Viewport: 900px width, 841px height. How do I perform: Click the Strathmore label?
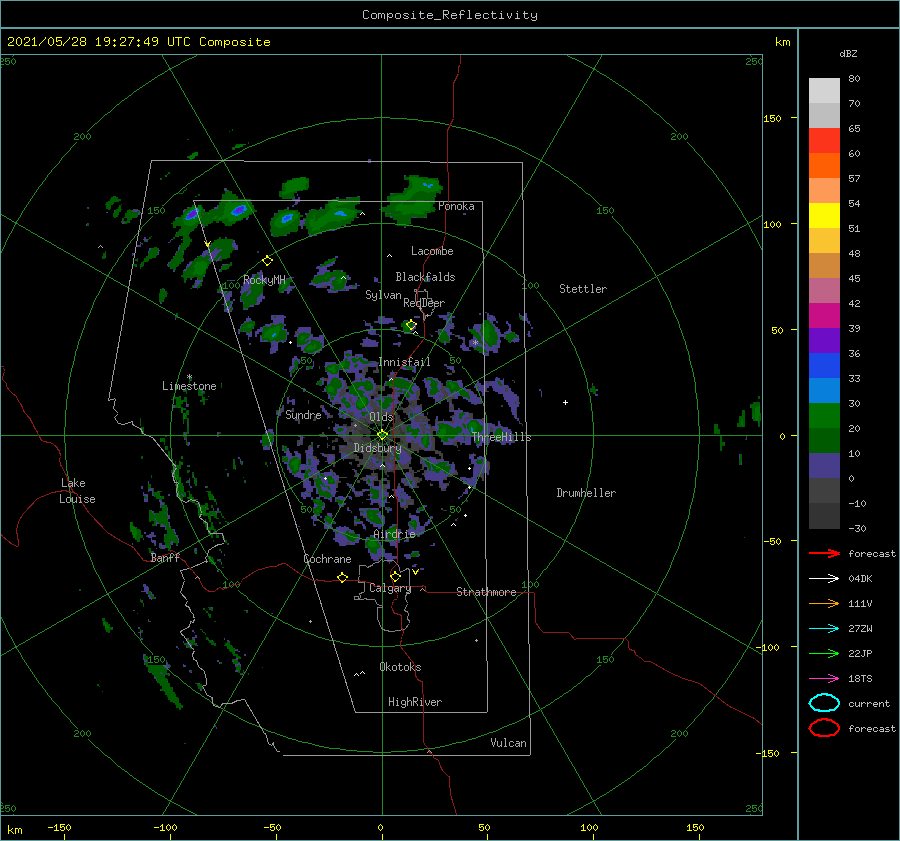point(486,592)
